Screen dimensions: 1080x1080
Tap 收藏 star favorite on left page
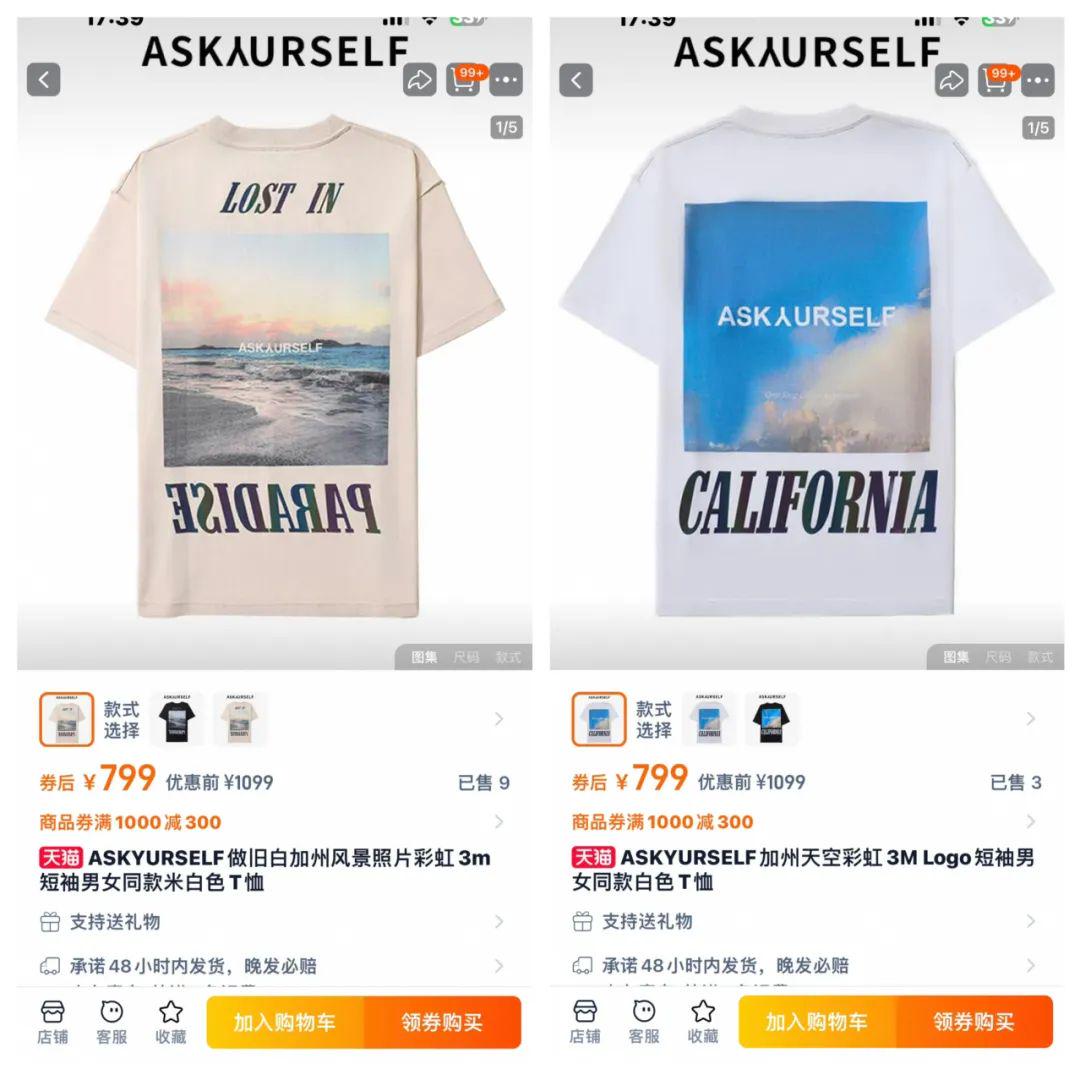[x=171, y=1022]
